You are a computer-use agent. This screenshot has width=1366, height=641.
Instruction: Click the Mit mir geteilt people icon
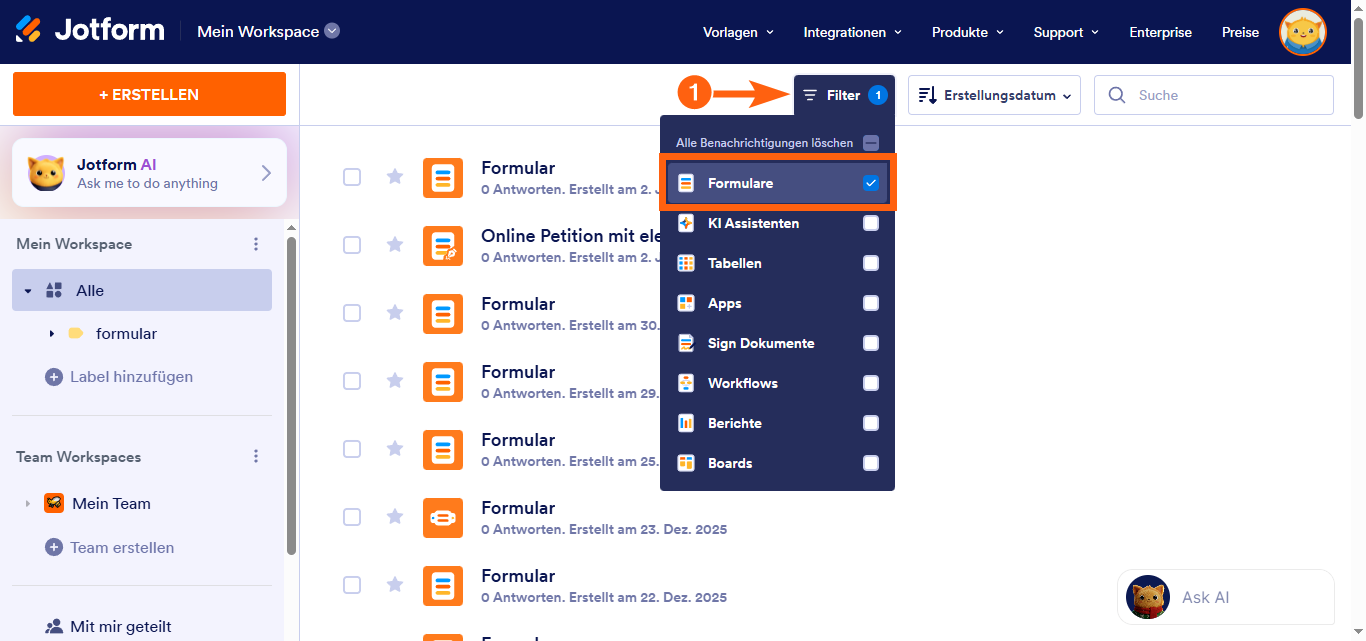54,627
